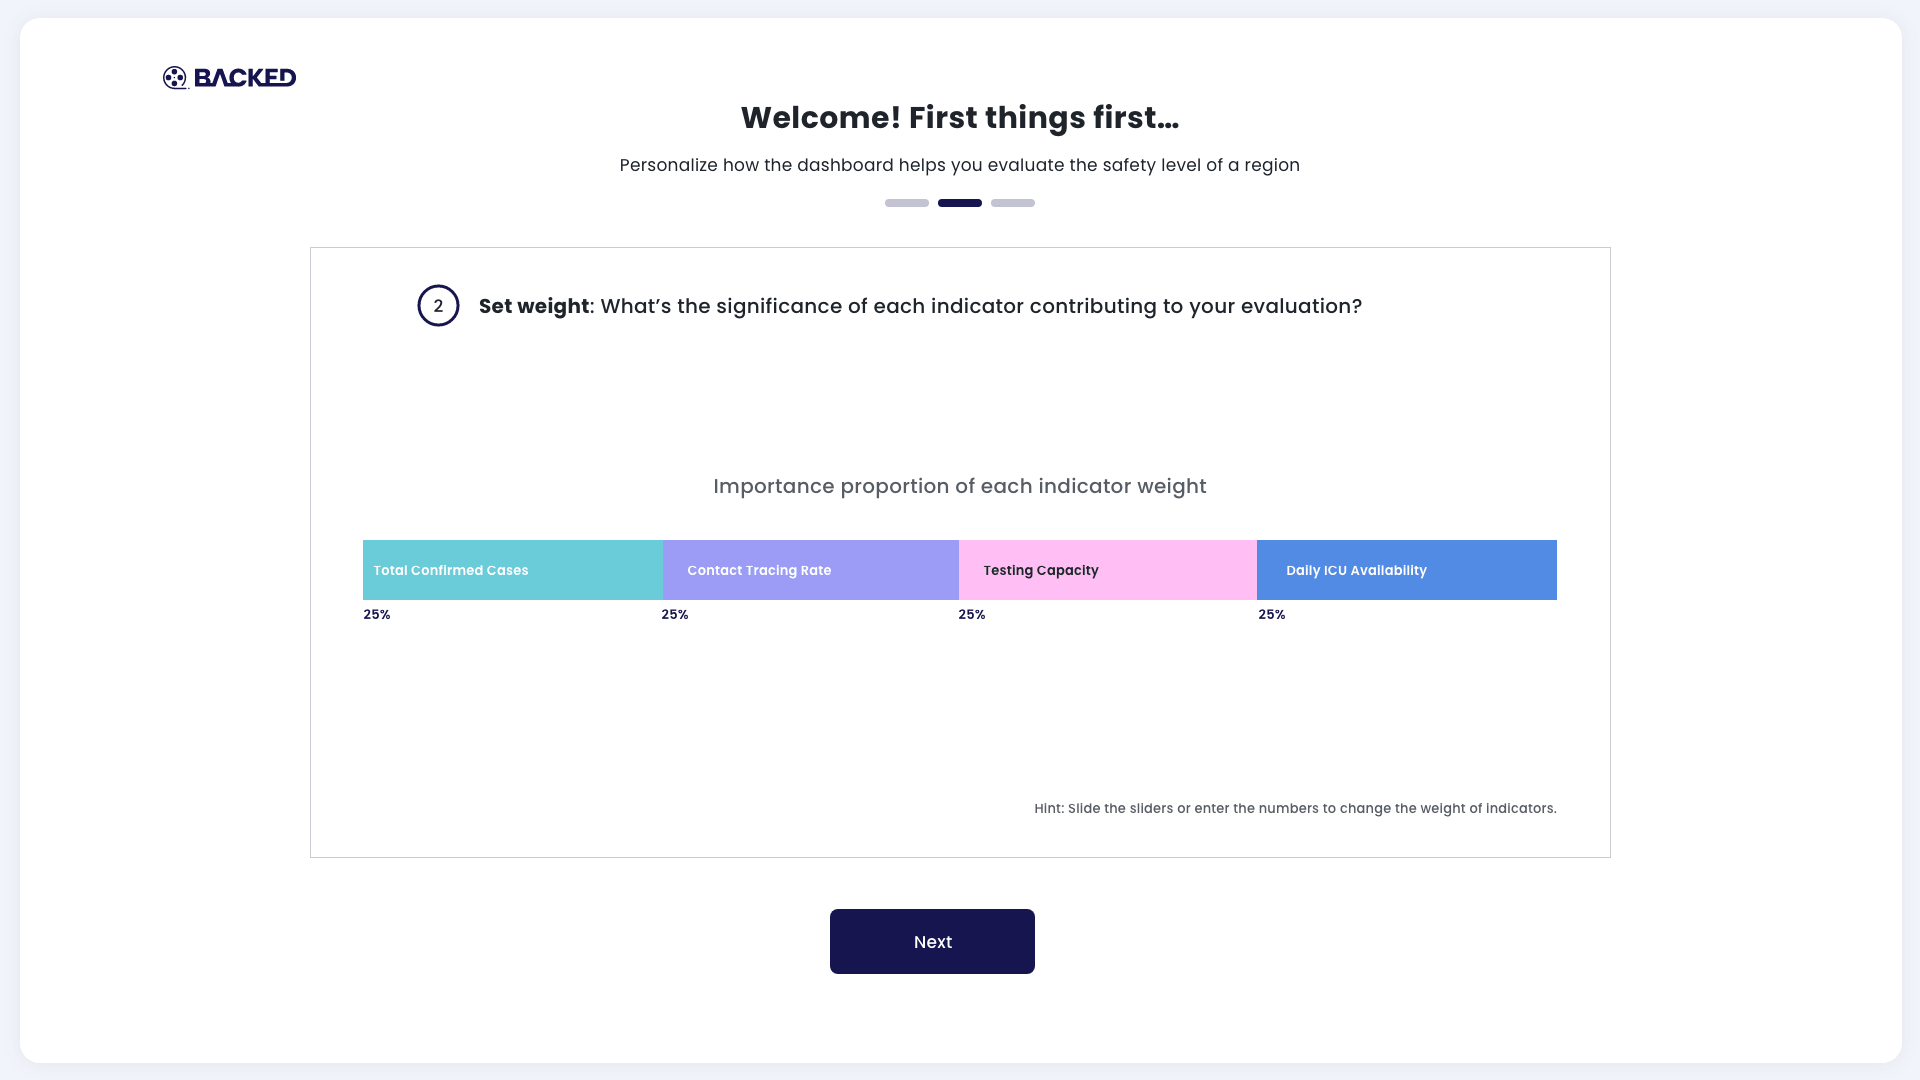Click the pink Testing Capacity segment
Screen dimensions: 1920x1080
coord(1107,570)
